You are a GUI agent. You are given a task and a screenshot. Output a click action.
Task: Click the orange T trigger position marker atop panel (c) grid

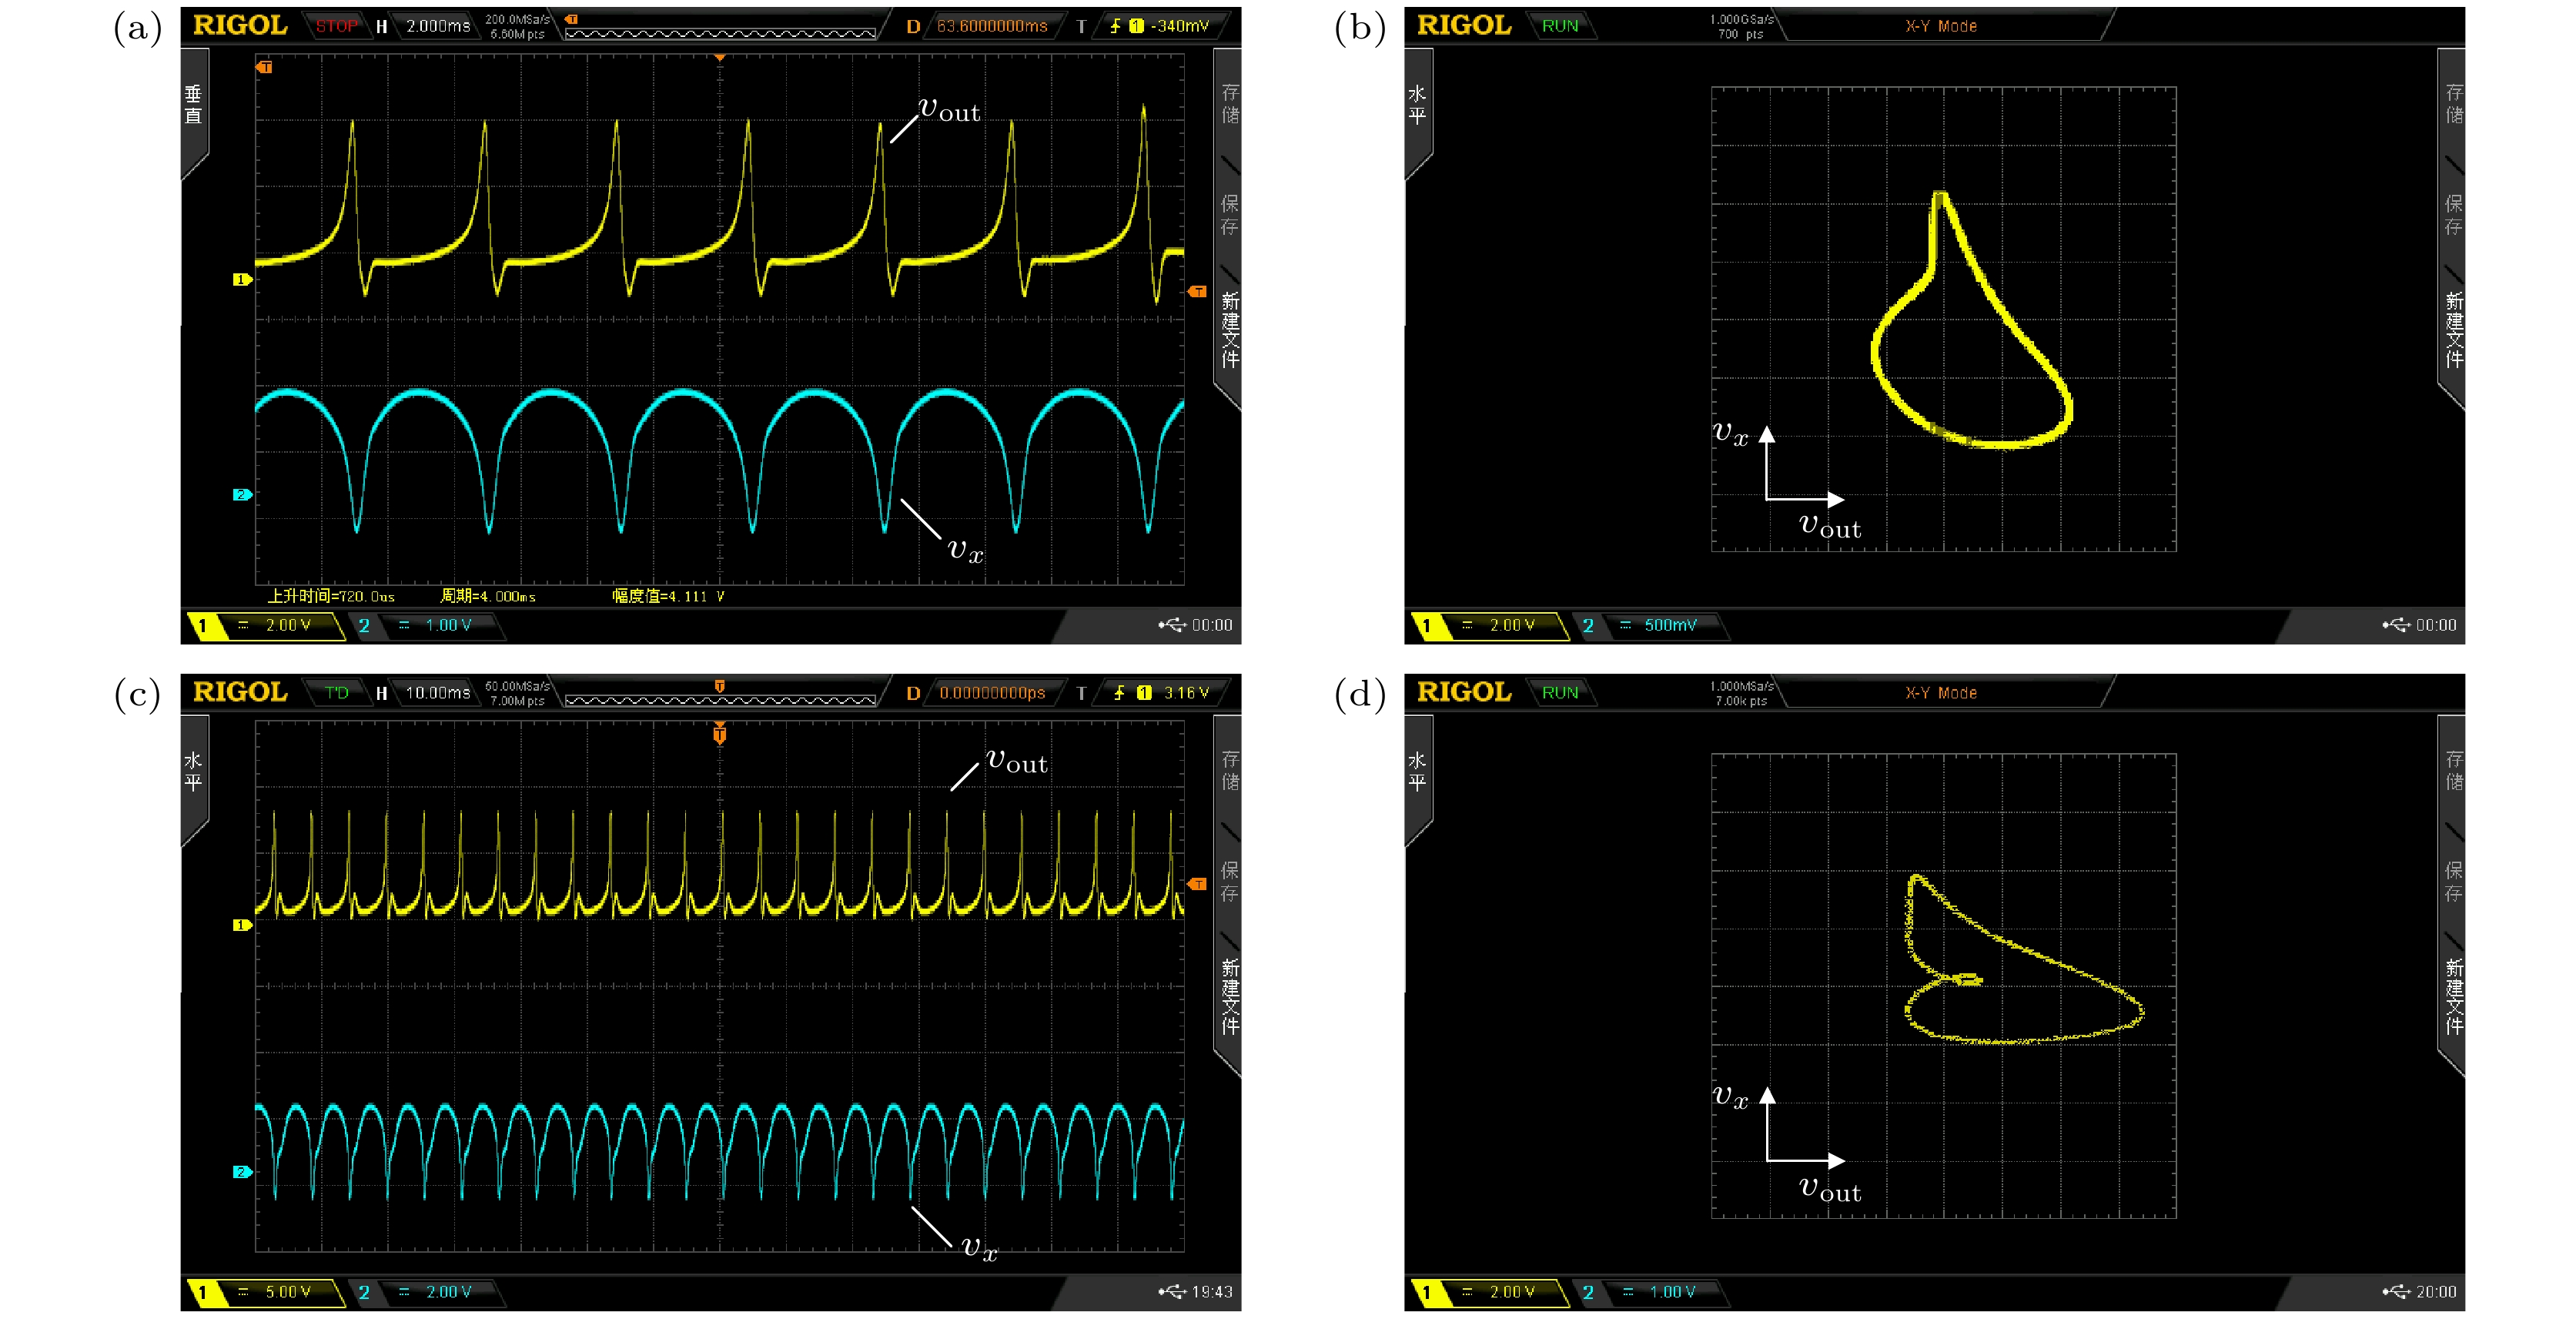[x=719, y=735]
